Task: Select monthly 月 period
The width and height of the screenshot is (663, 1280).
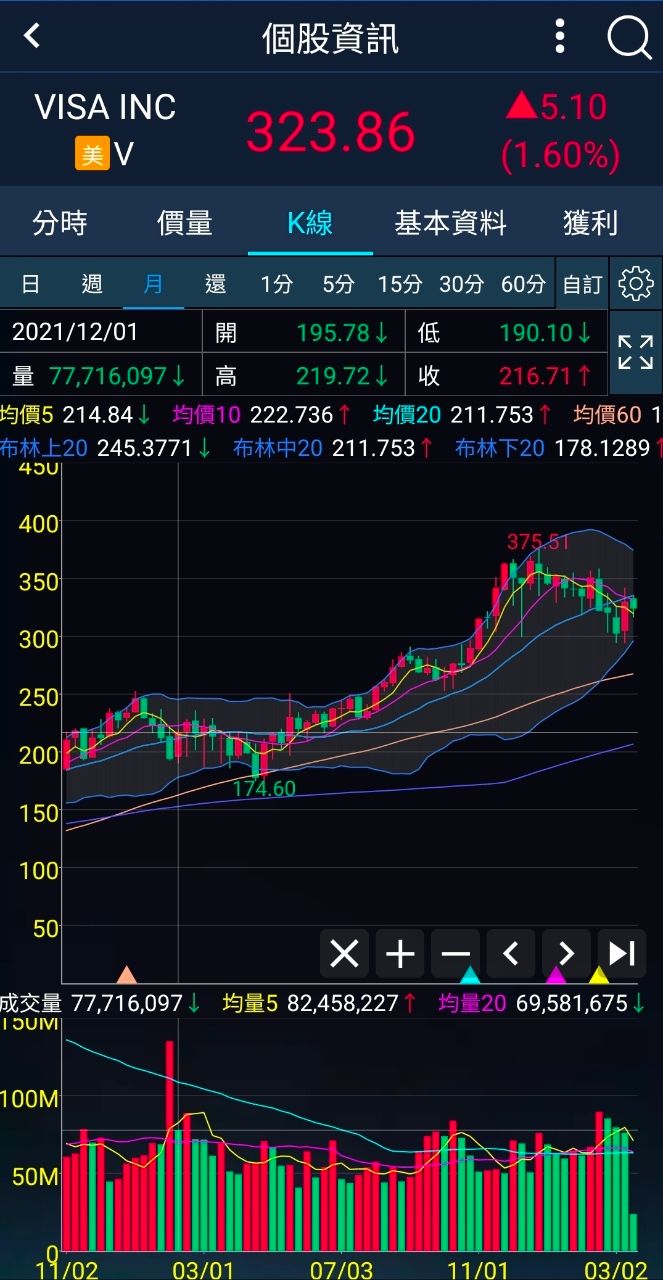Action: point(153,285)
